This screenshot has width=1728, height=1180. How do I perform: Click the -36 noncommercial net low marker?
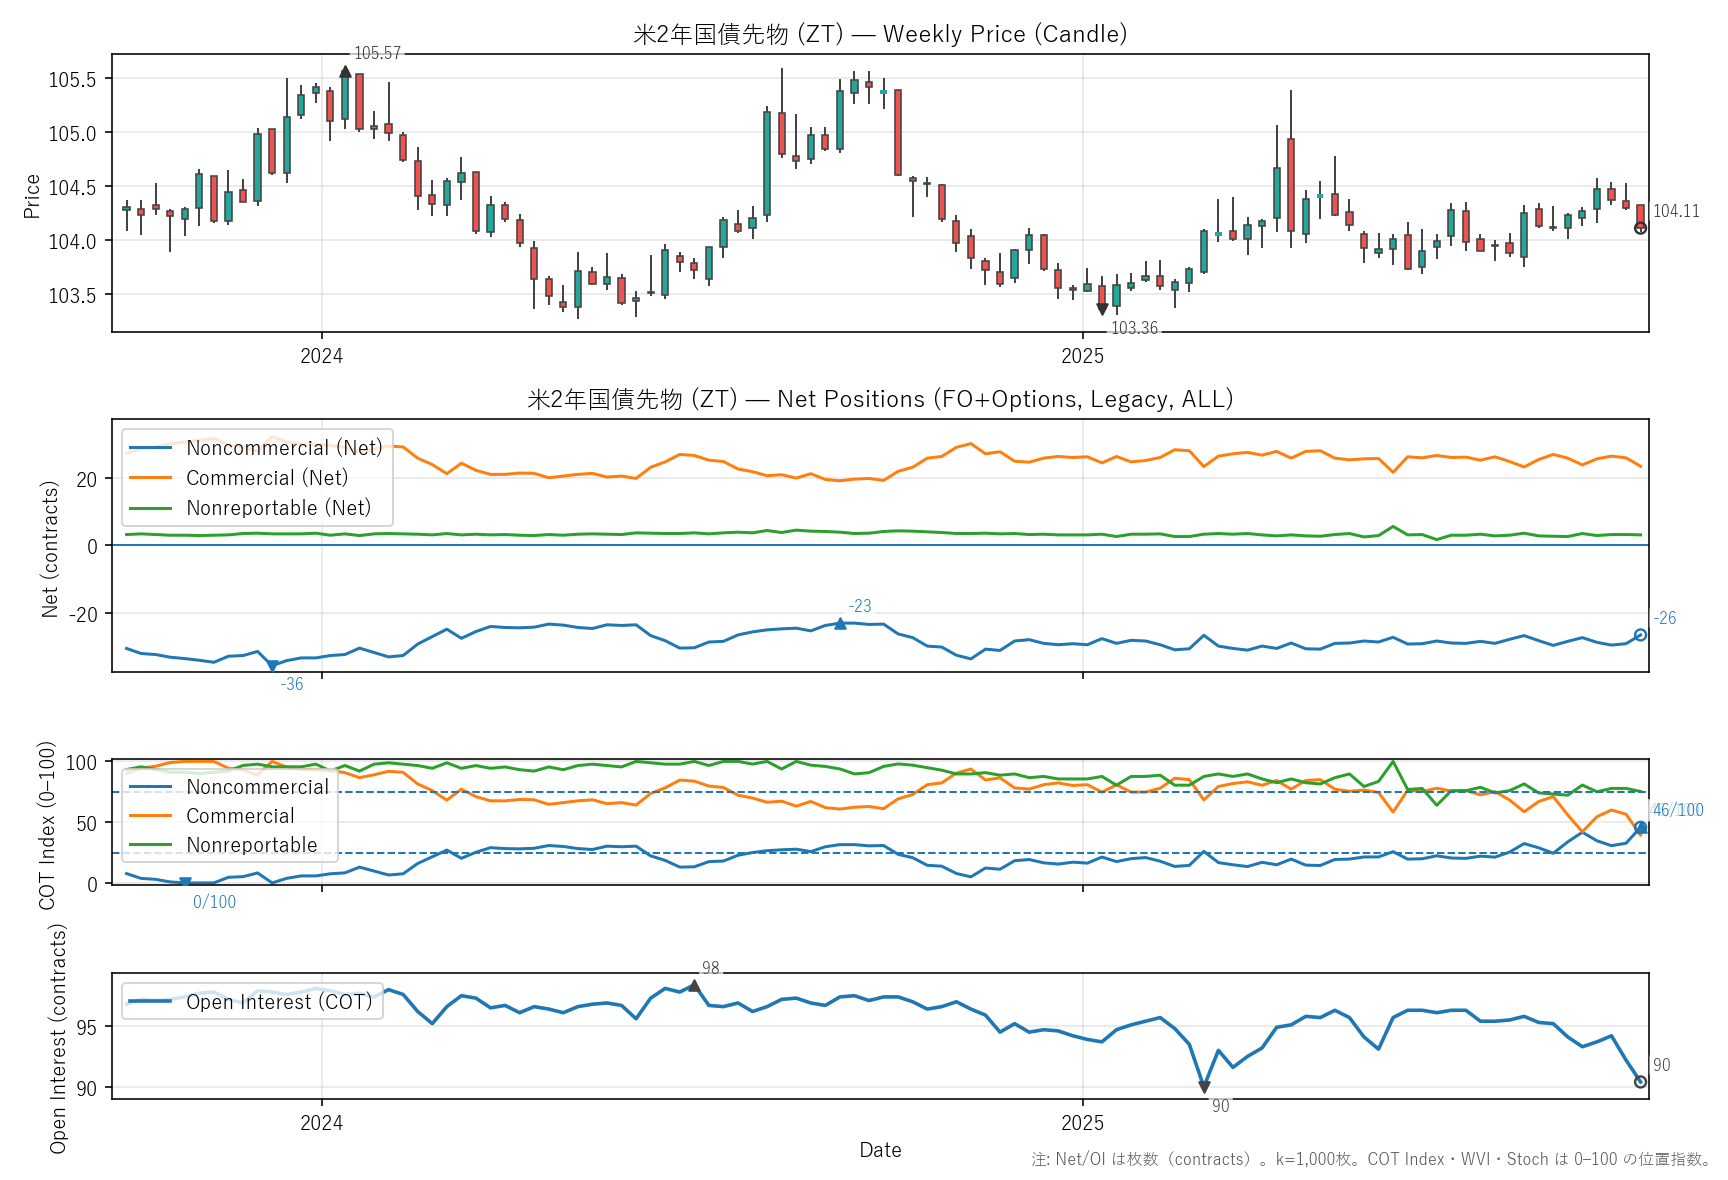coord(272,665)
